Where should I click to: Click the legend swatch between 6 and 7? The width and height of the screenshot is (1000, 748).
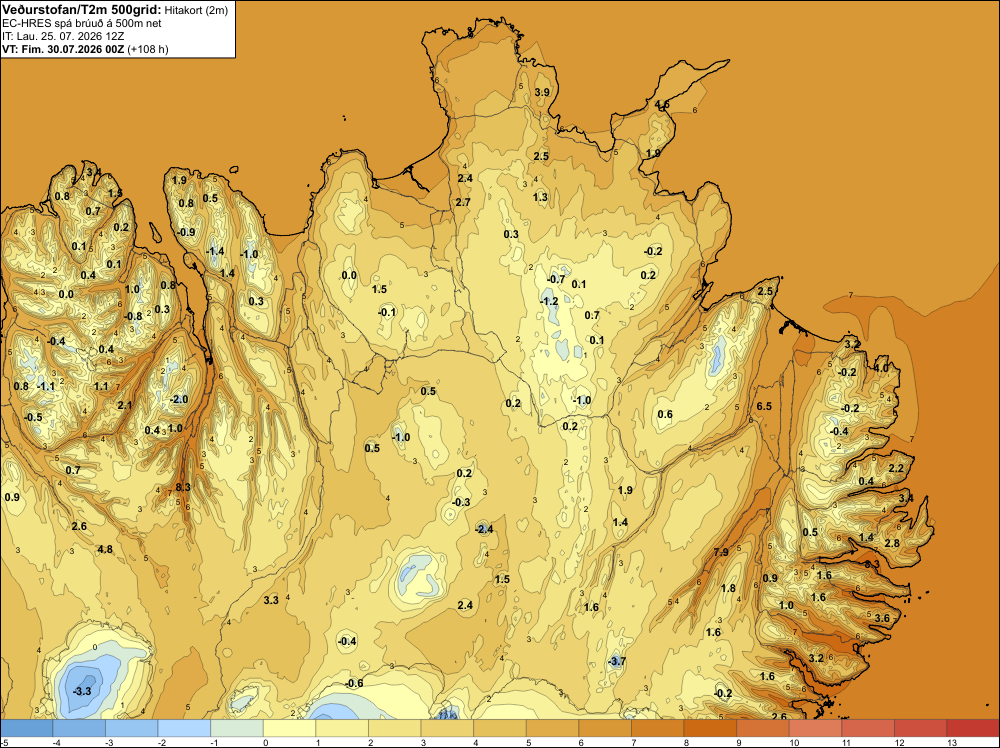point(605,728)
